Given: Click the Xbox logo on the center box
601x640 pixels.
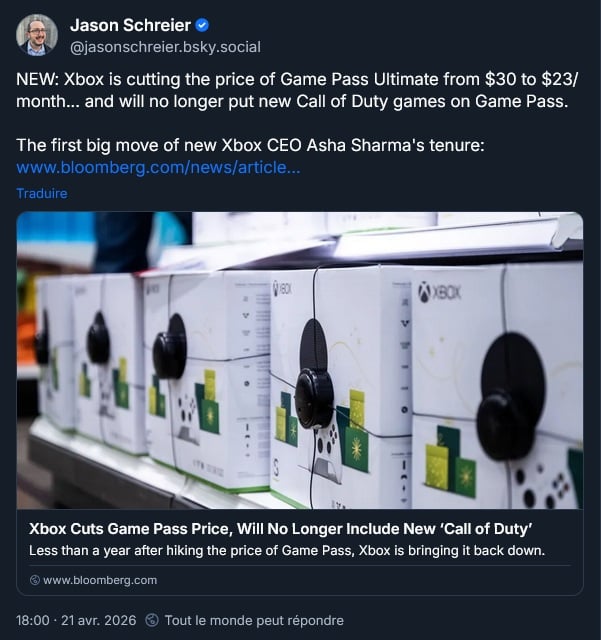Looking at the screenshot, I should [283, 288].
